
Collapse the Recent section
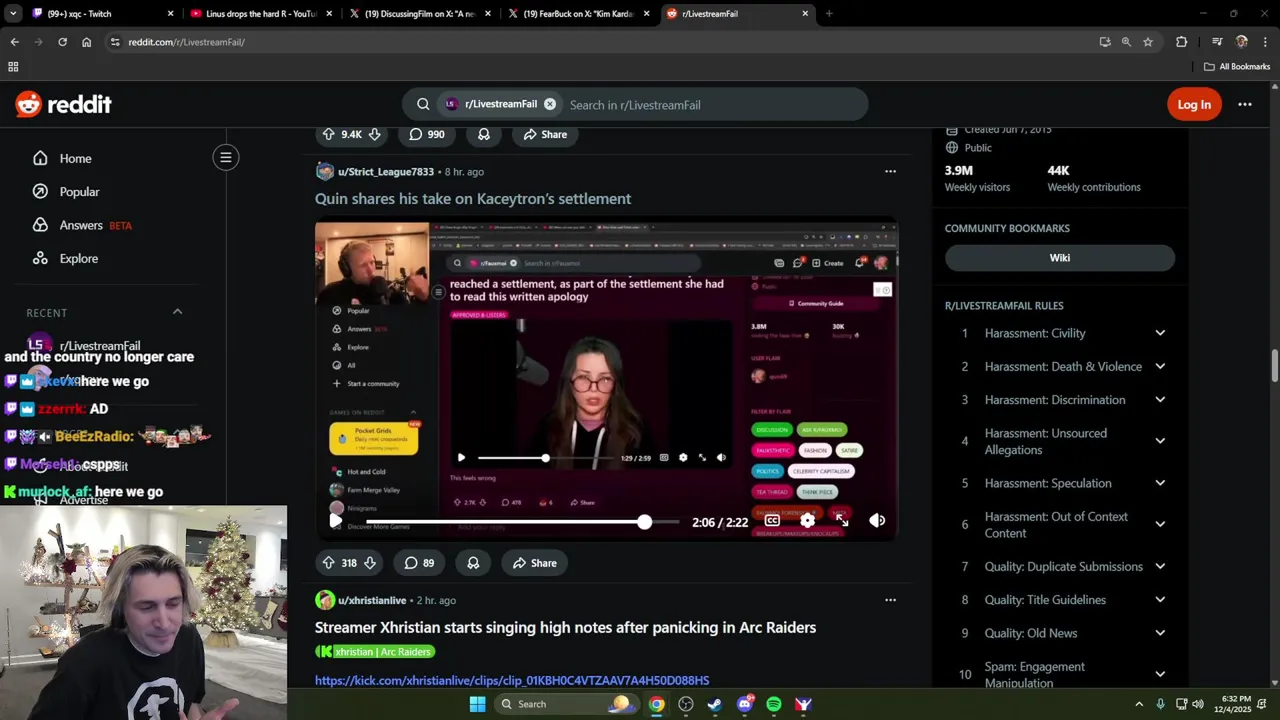point(177,312)
